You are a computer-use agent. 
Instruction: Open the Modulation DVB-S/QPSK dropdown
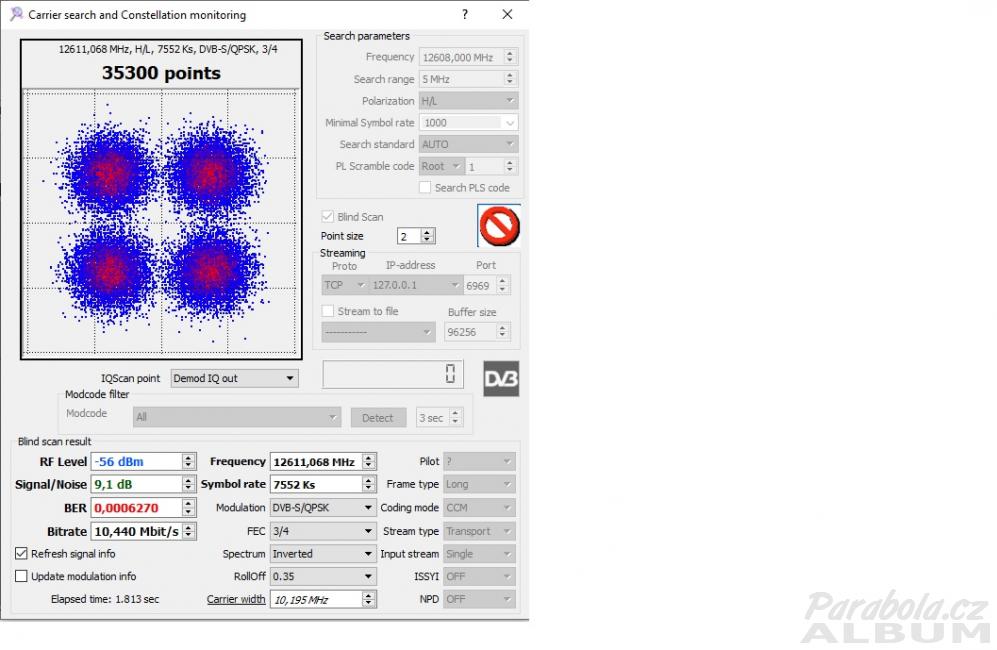pyautogui.click(x=323, y=508)
